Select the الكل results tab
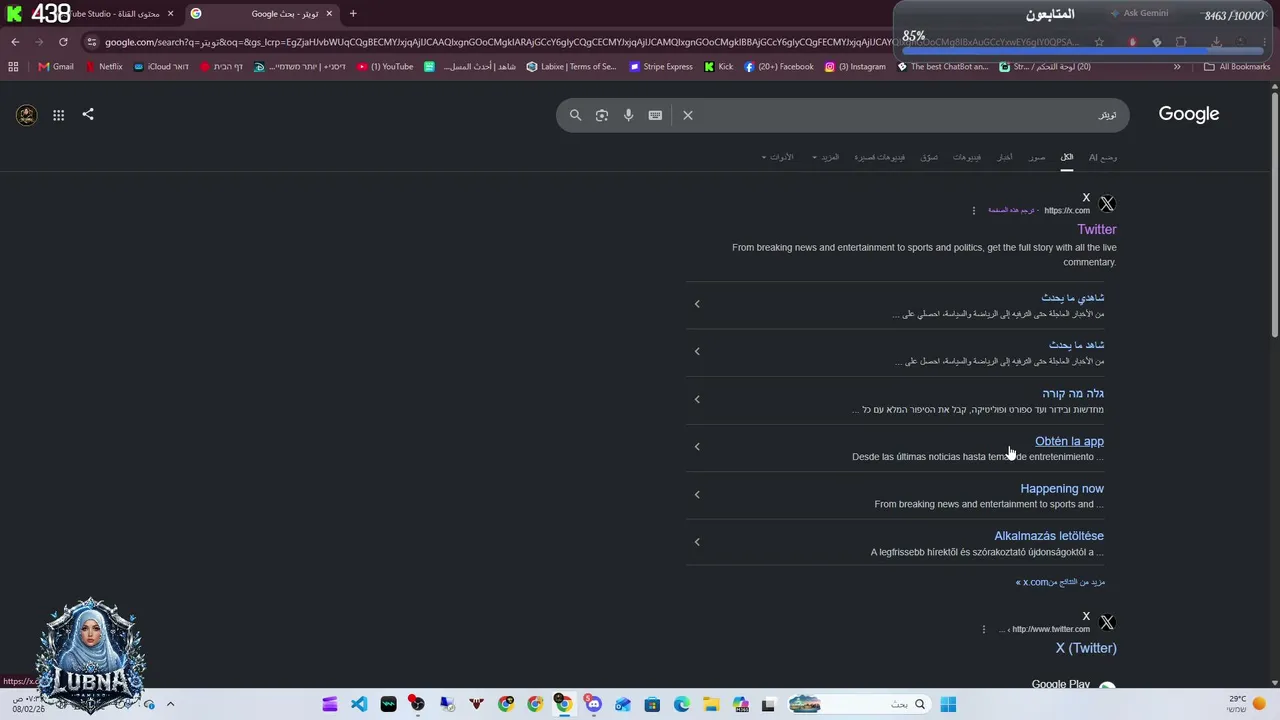This screenshot has width=1280, height=720. [x=1067, y=157]
